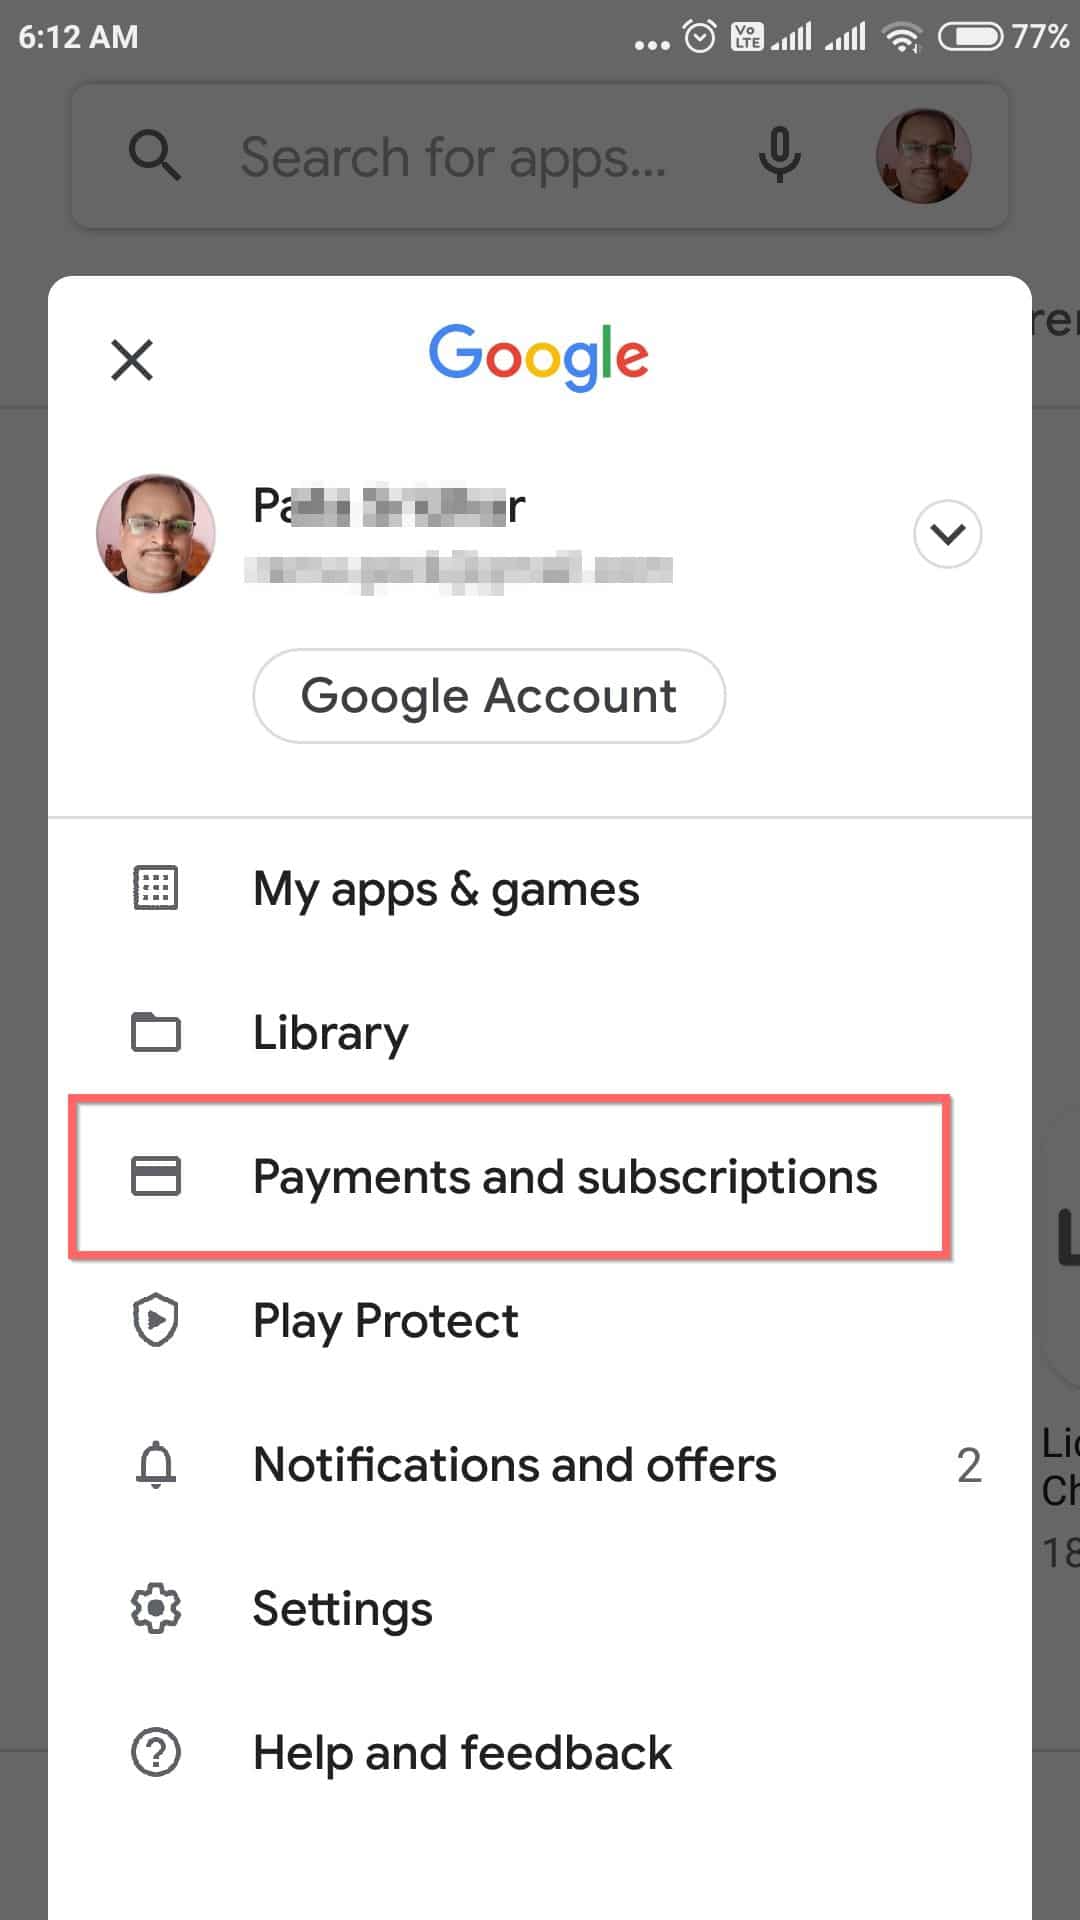This screenshot has width=1080, height=1920.
Task: Open Play Protect
Action: point(540,1321)
